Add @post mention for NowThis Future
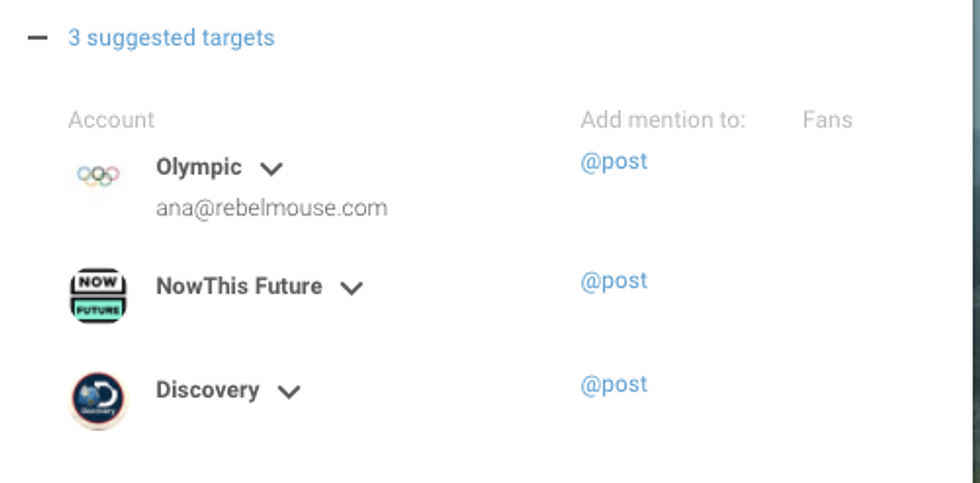The height and width of the screenshot is (483, 980). [x=614, y=281]
